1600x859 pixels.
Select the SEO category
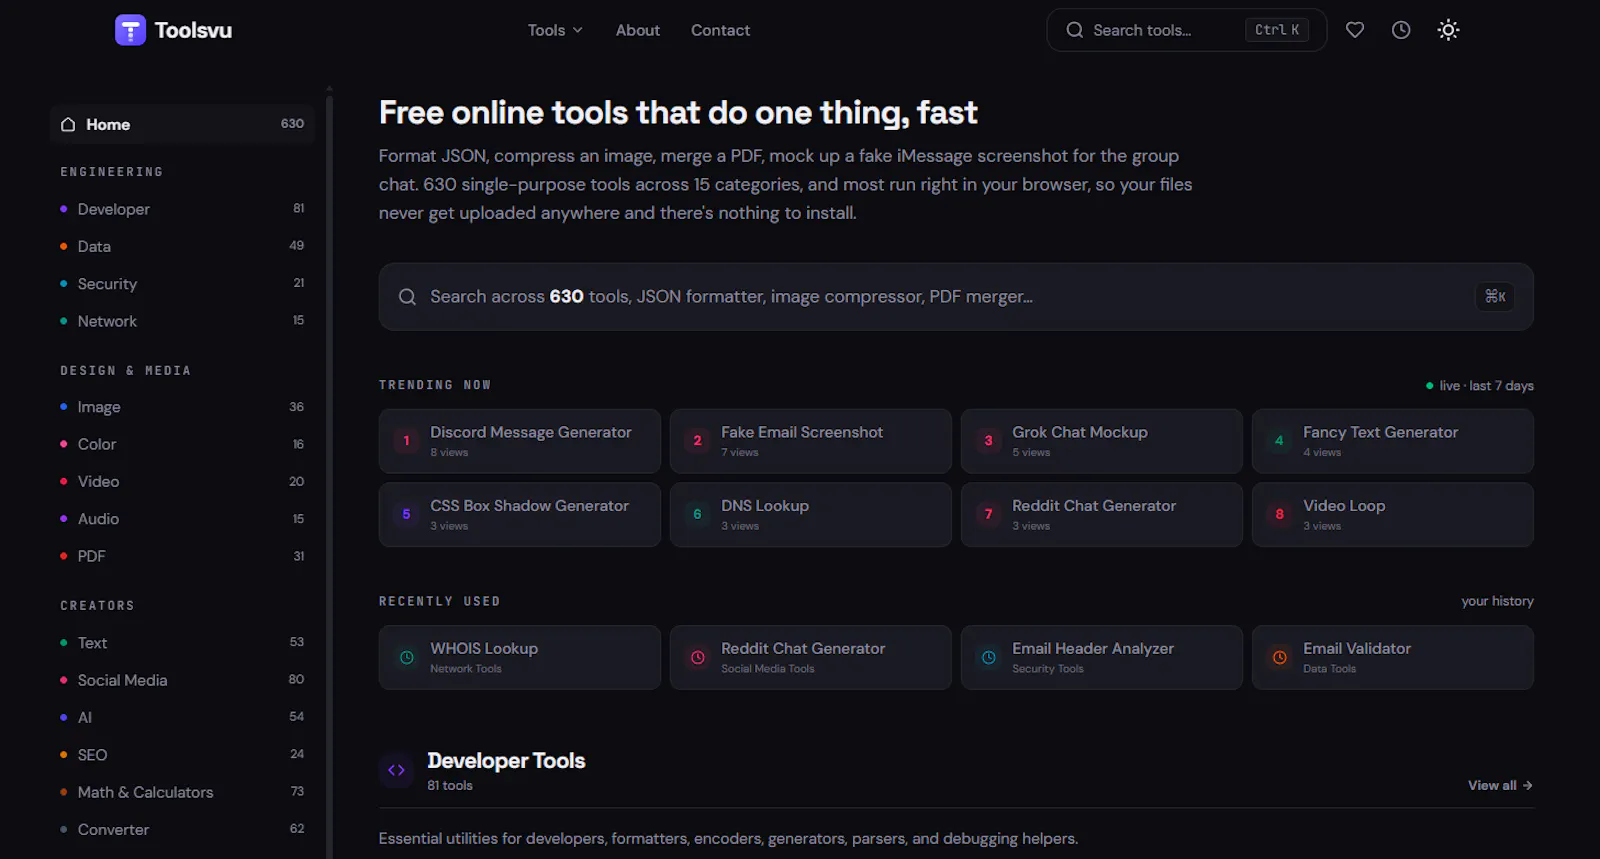182,755
